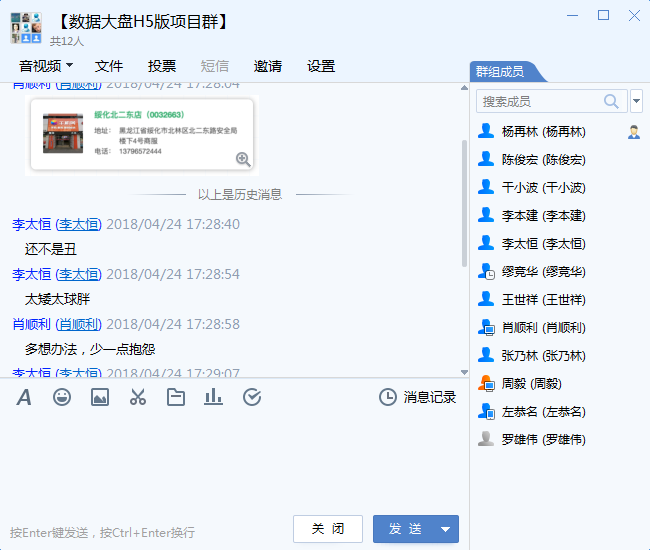Open the bar chart poll icon
The image size is (650, 550).
tap(213, 397)
